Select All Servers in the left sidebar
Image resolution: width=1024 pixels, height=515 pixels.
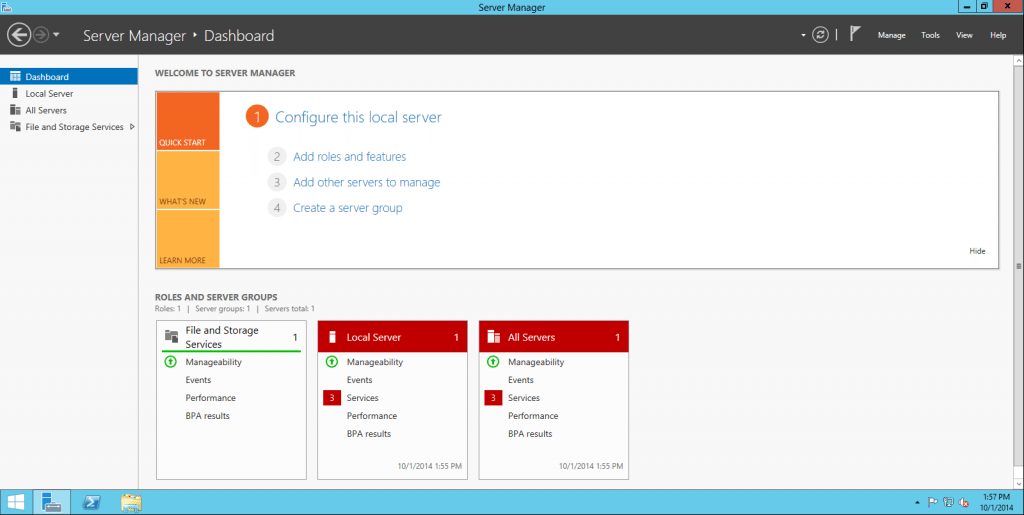tap(46, 110)
